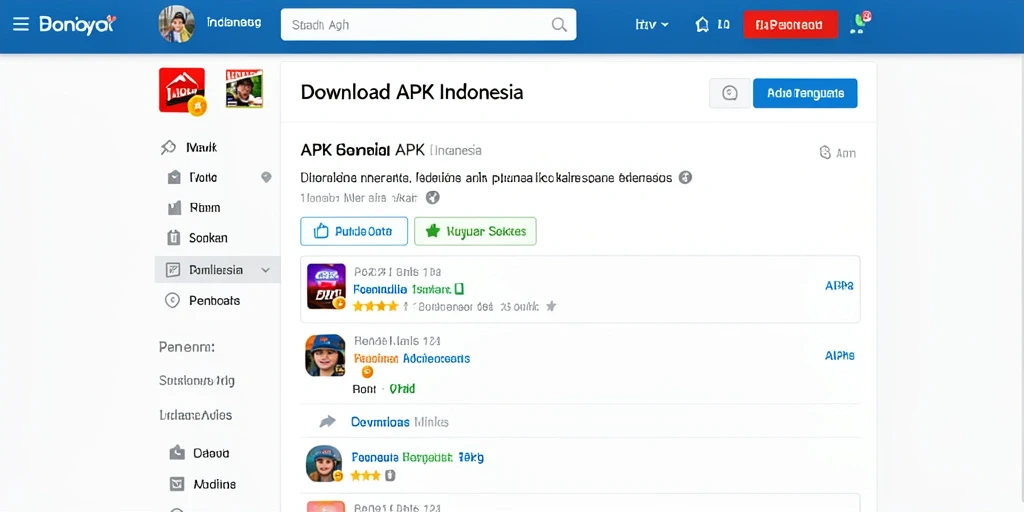The height and width of the screenshot is (512, 1024).
Task: Open the Devmrloas Minks link
Action: pos(400,422)
